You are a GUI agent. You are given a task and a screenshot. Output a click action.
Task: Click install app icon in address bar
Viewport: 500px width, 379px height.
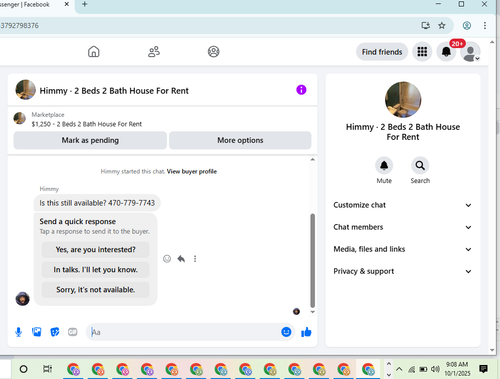point(426,25)
